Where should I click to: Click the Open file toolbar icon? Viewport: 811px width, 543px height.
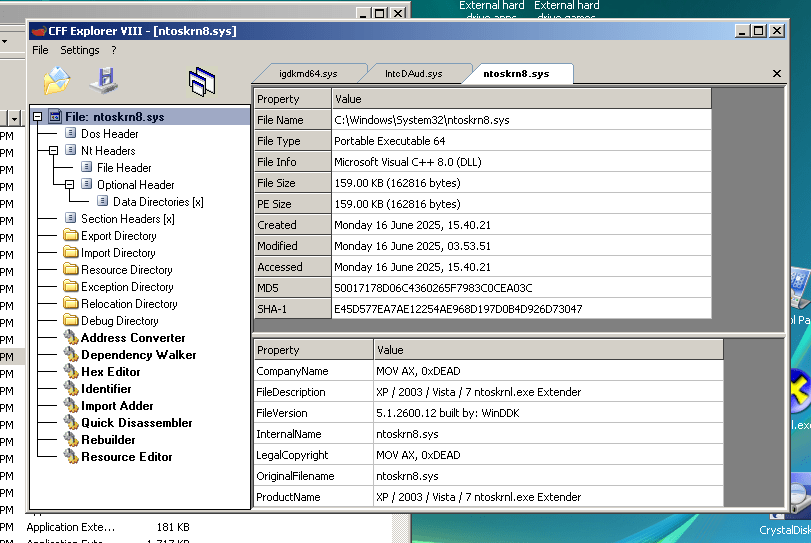pos(57,79)
